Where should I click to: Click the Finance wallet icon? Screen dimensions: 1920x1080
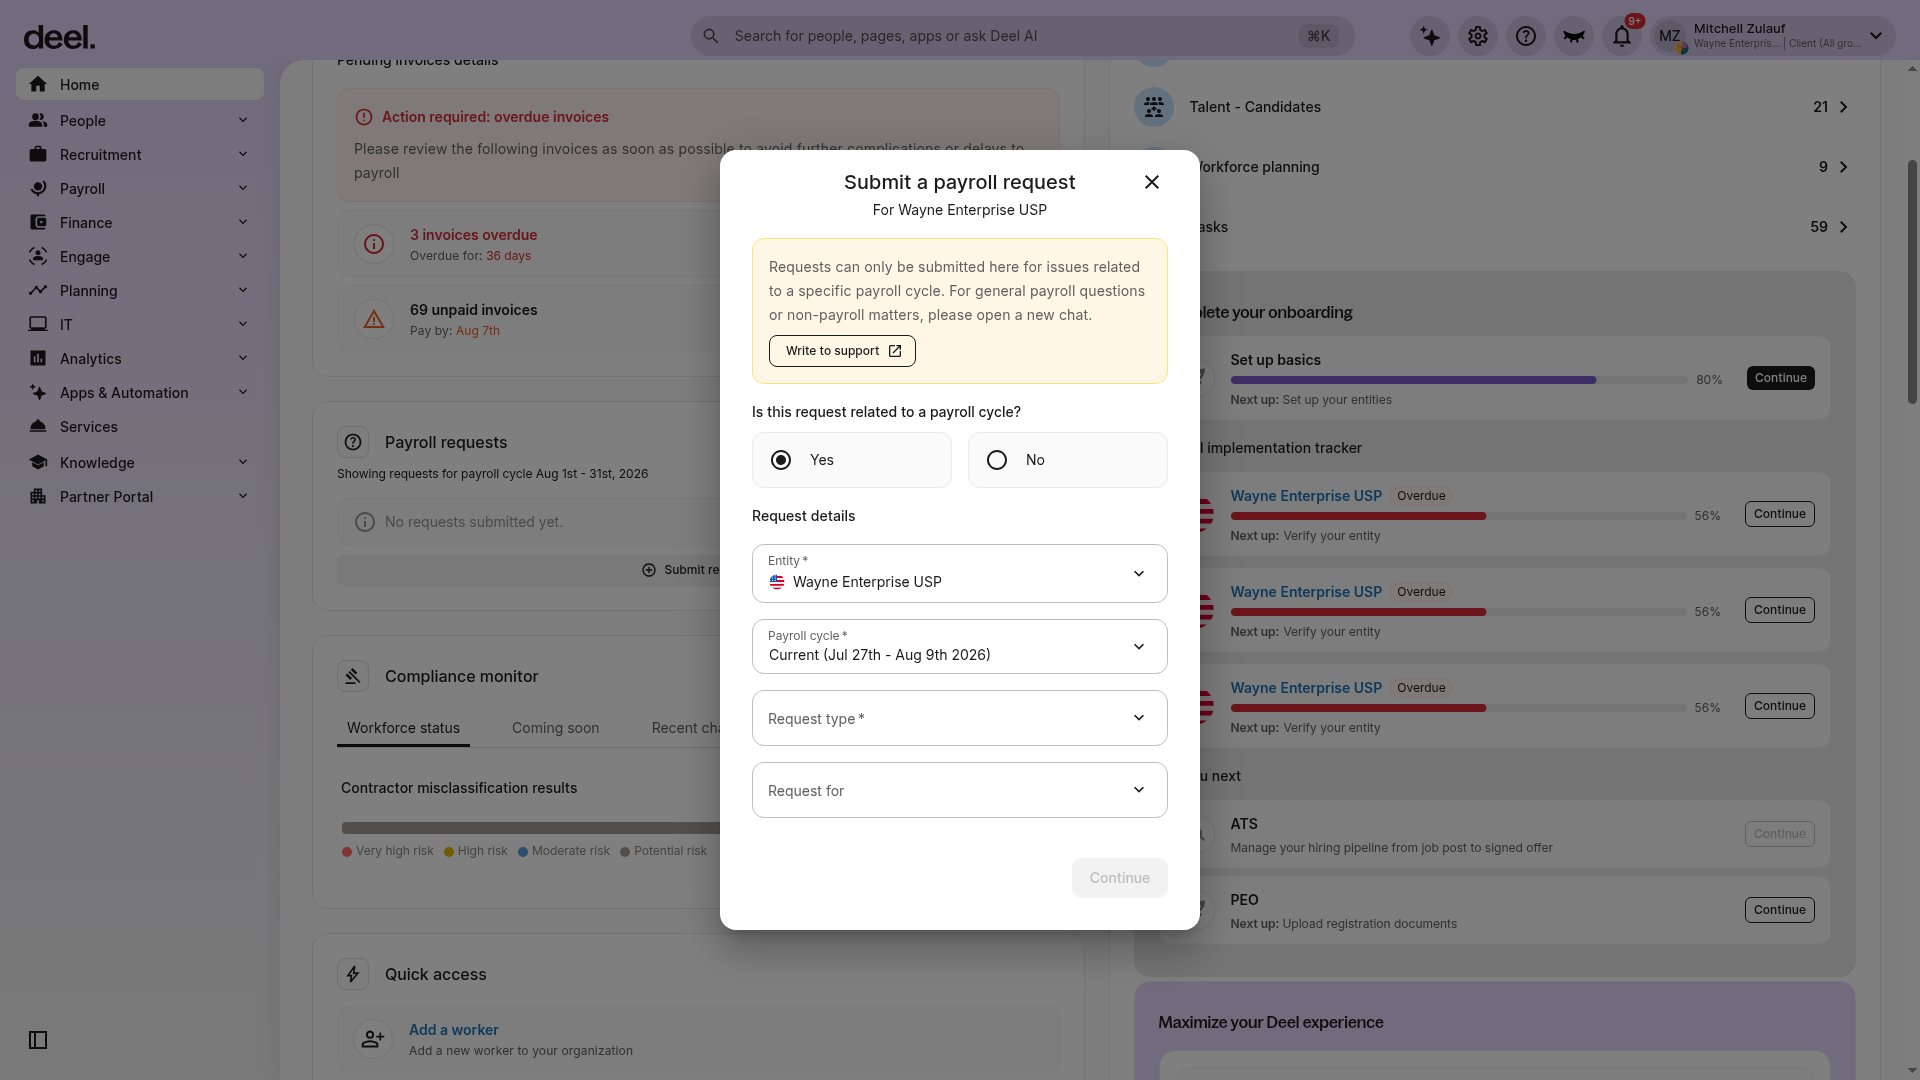[38, 222]
